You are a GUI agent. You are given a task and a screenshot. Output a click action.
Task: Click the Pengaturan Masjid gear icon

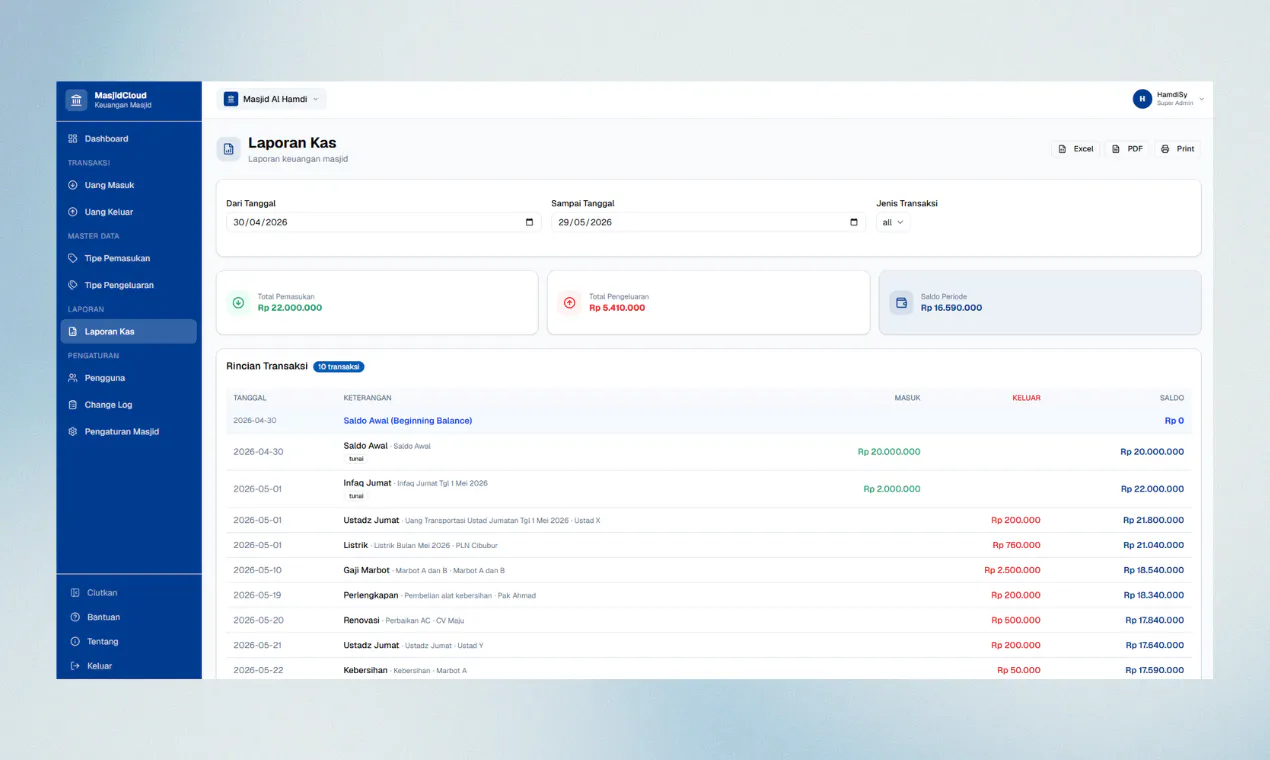click(73, 432)
